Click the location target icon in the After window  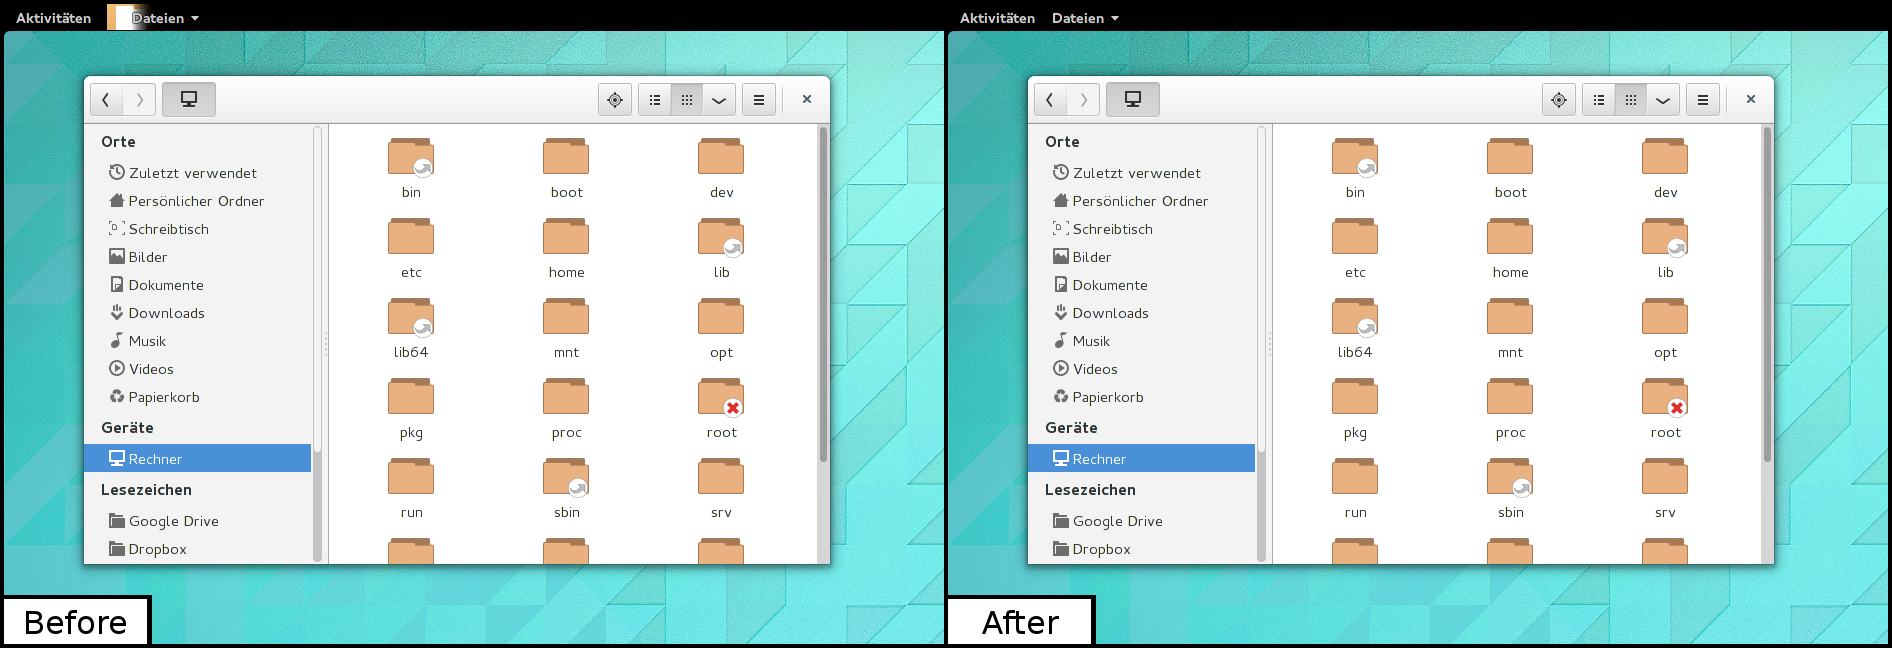point(1558,100)
